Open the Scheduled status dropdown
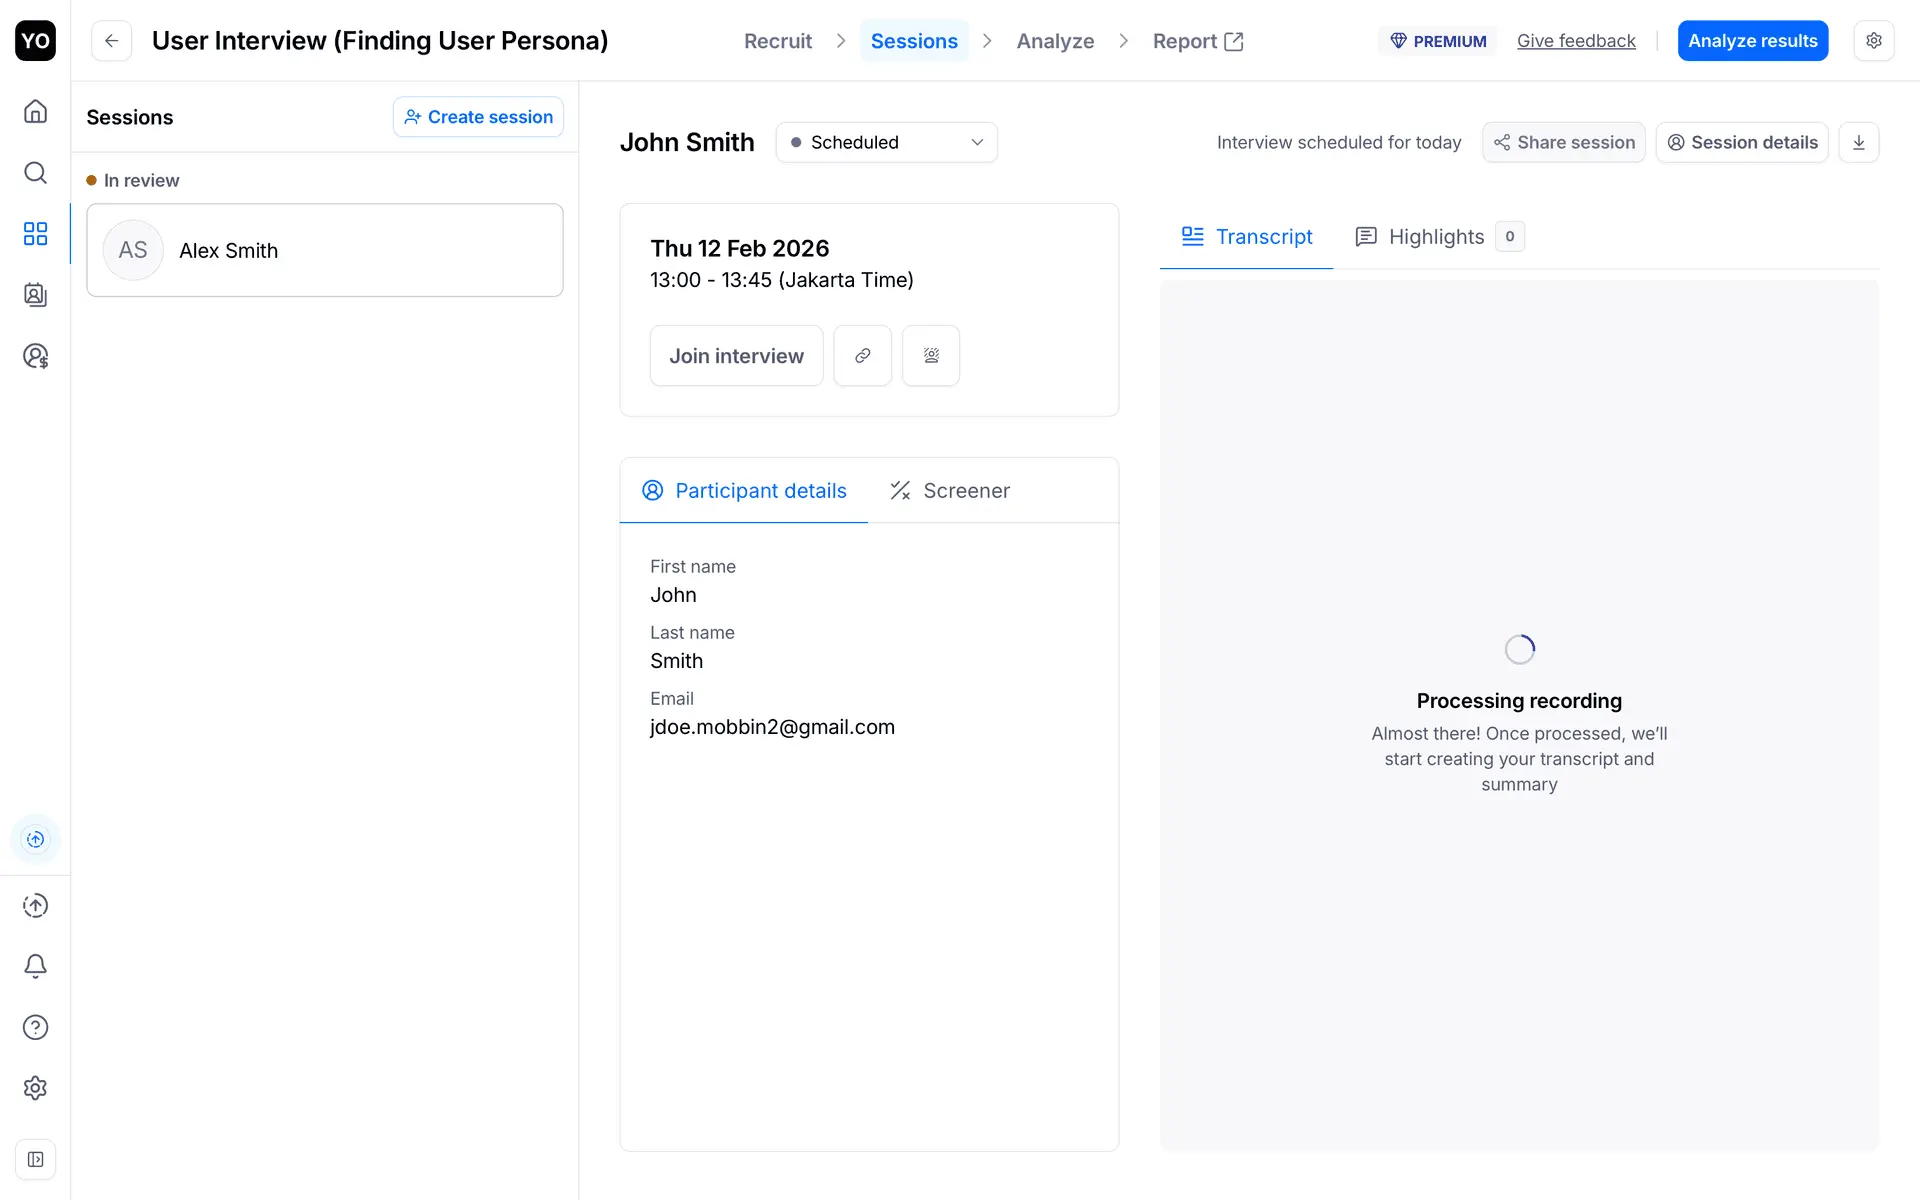Image resolution: width=1920 pixels, height=1200 pixels. (x=886, y=142)
